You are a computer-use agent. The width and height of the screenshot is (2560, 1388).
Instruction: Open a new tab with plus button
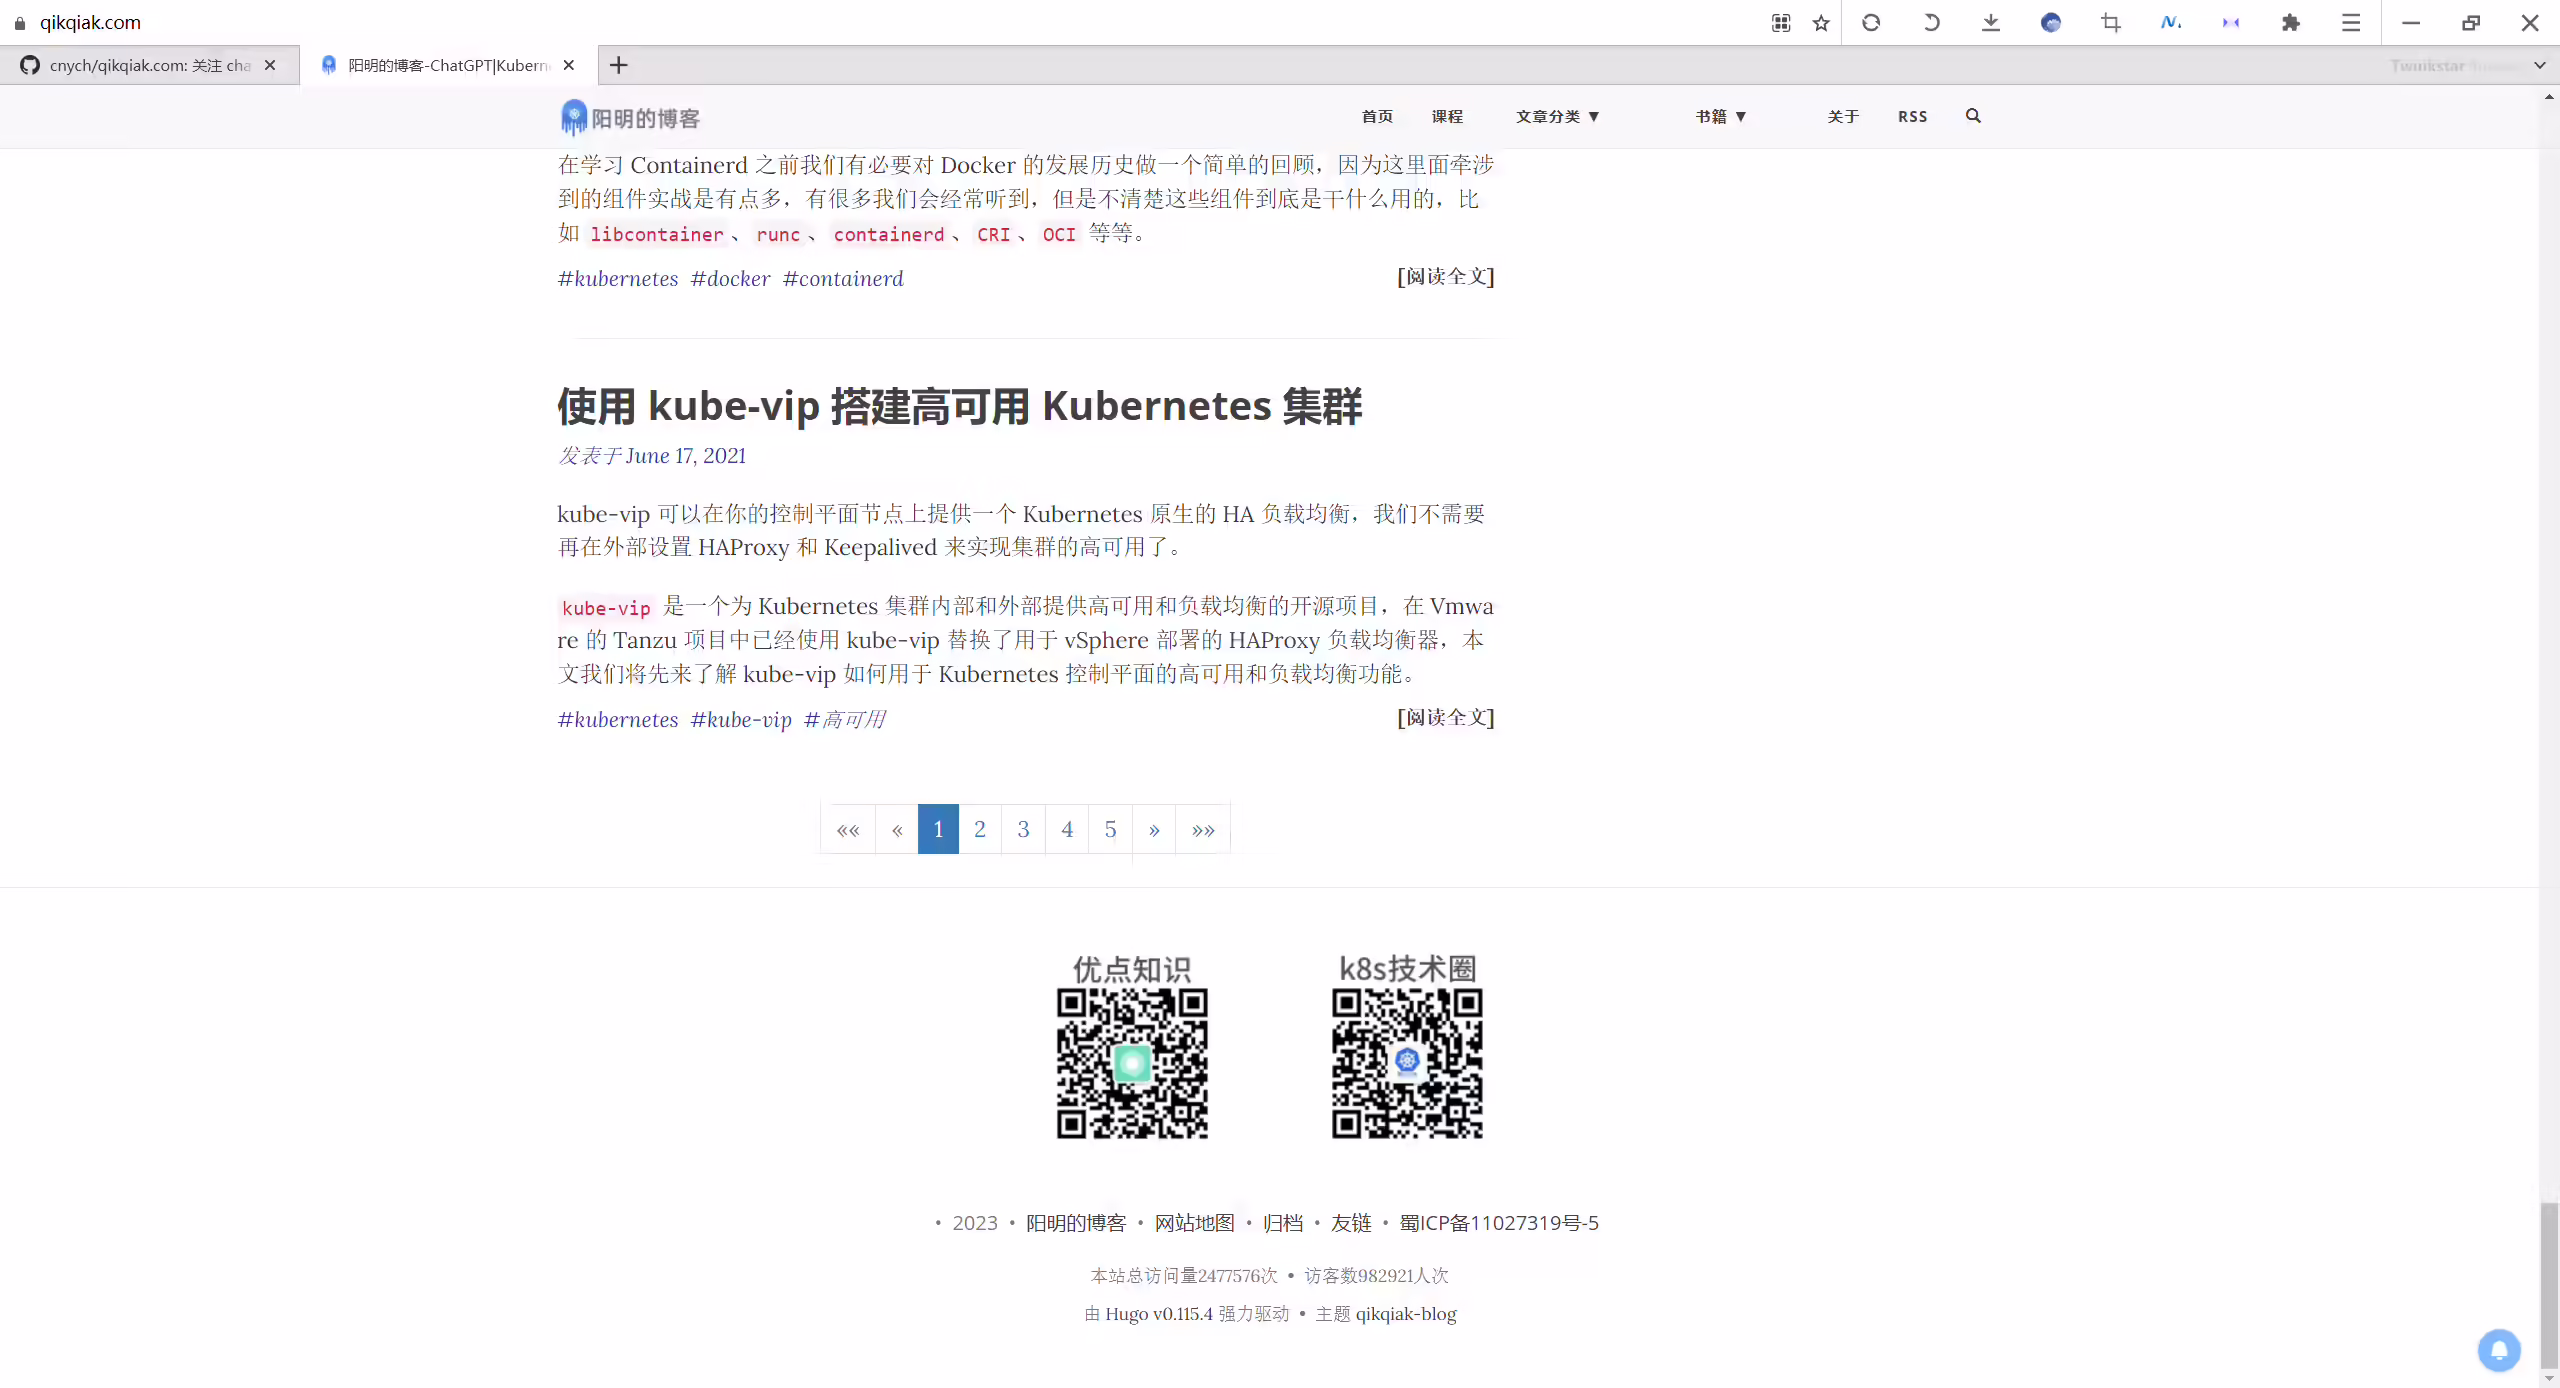click(619, 65)
